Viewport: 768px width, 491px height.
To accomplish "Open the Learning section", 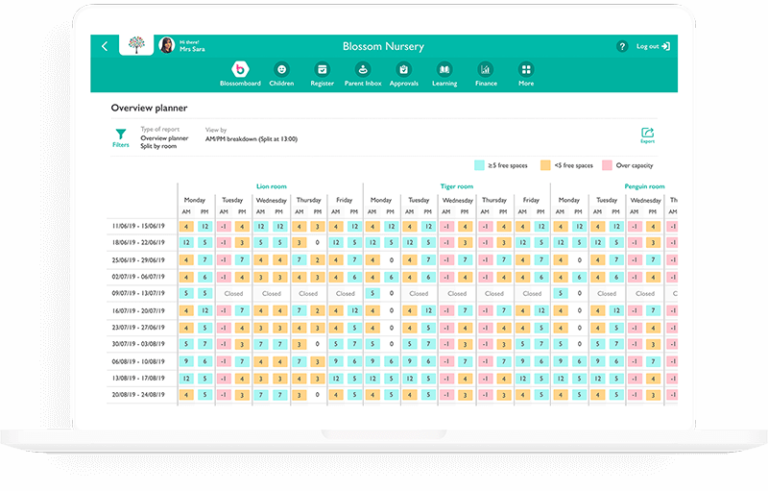I will [x=443, y=70].
